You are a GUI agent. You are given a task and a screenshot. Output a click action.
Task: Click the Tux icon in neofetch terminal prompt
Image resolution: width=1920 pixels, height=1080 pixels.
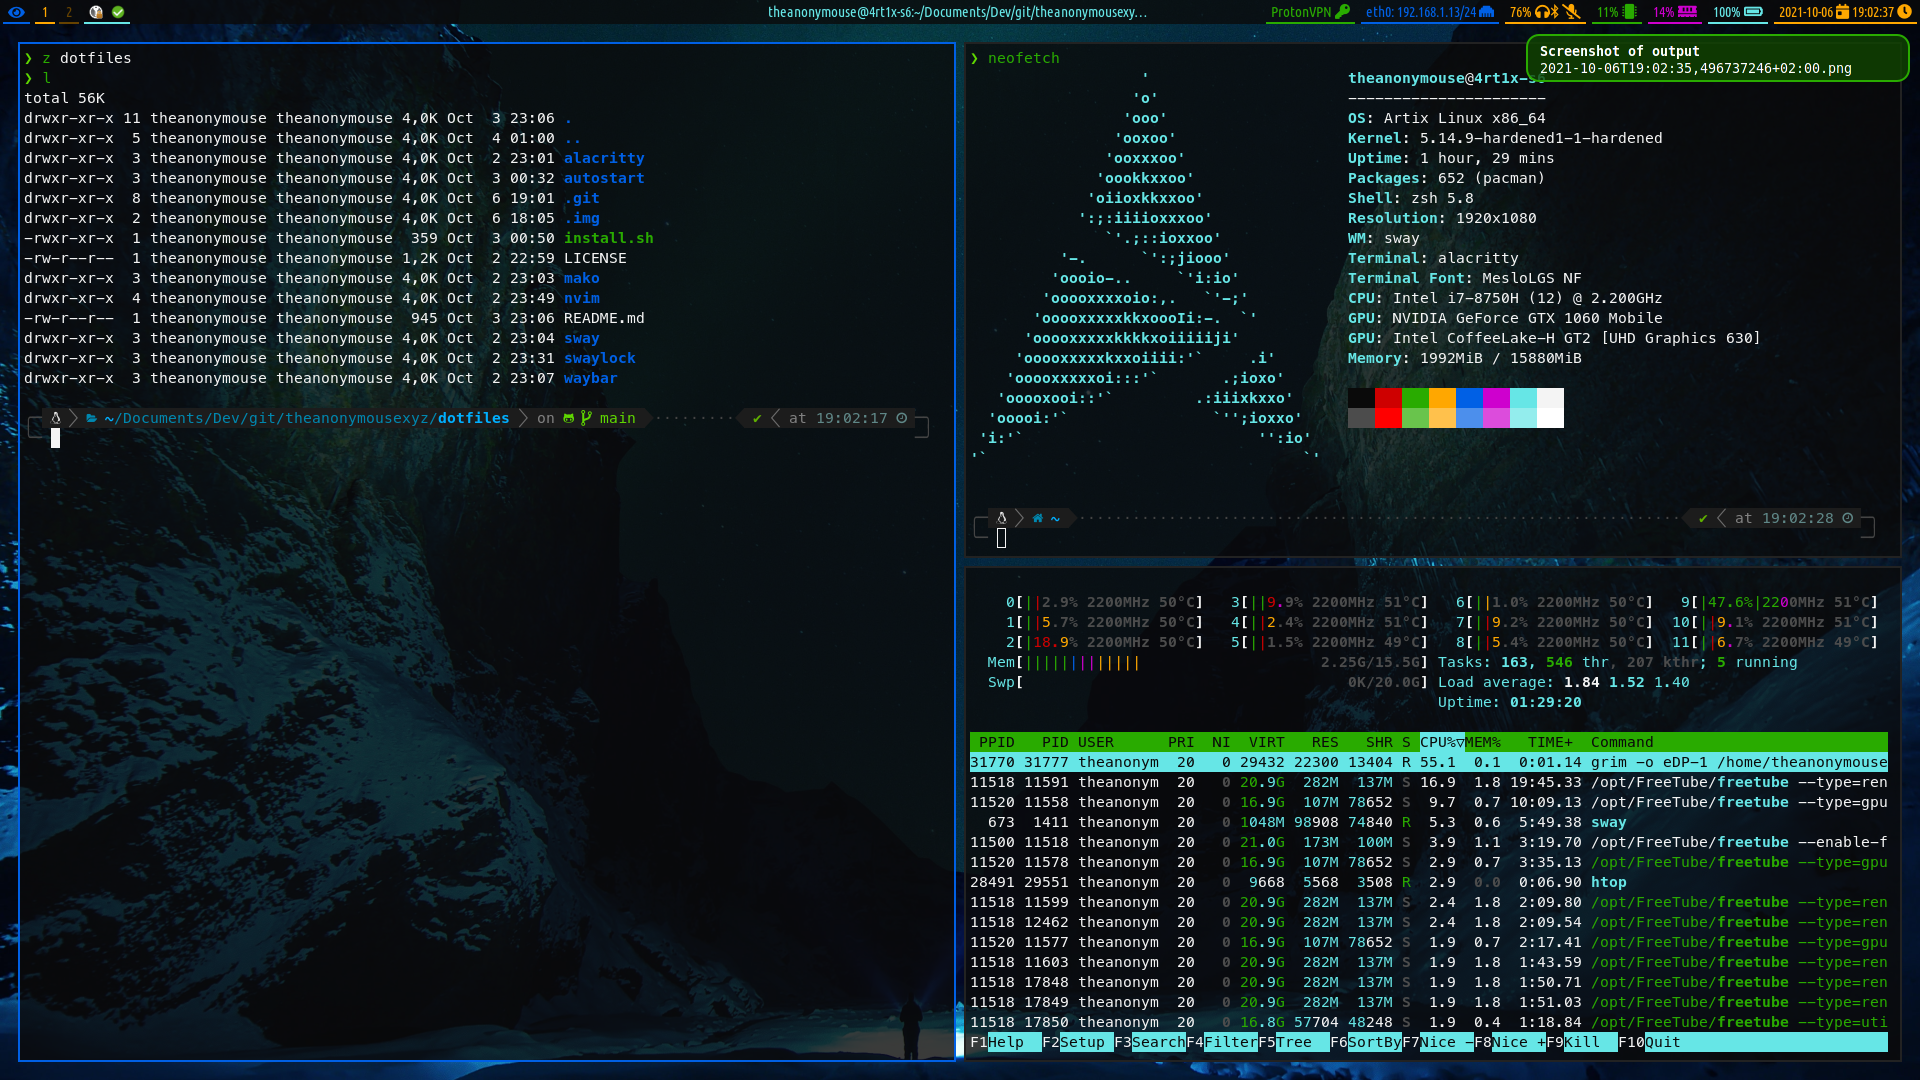(x=1001, y=518)
